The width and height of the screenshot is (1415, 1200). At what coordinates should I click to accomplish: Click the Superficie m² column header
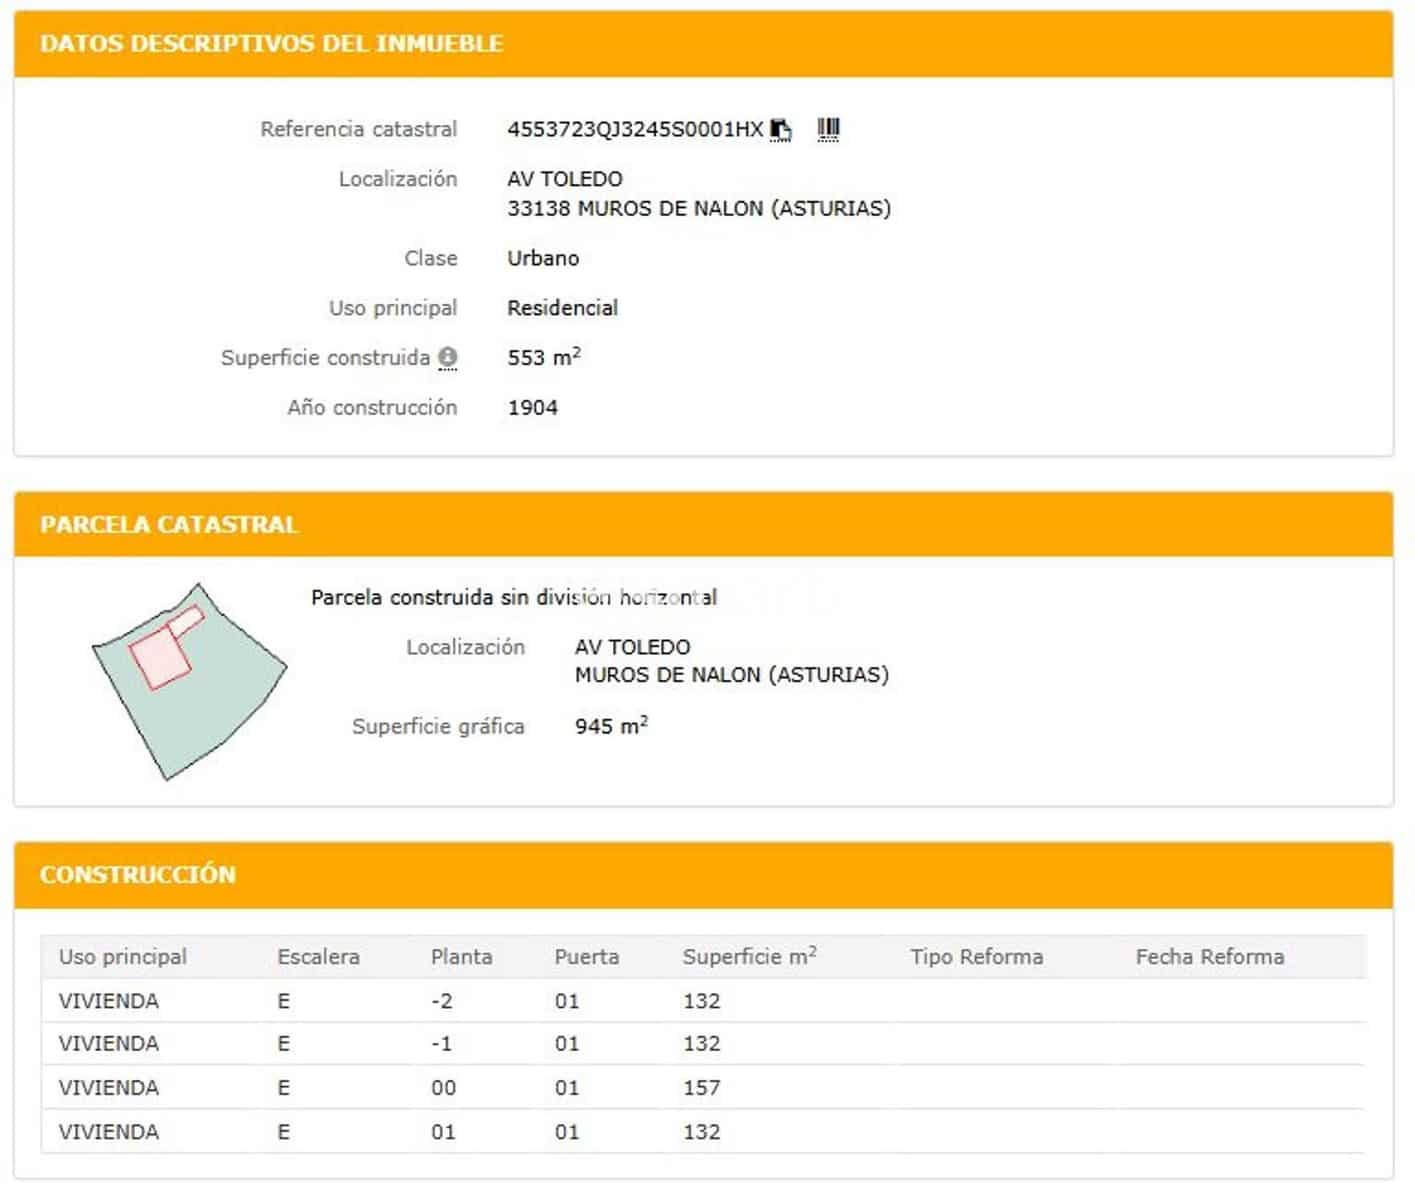pyautogui.click(x=749, y=956)
